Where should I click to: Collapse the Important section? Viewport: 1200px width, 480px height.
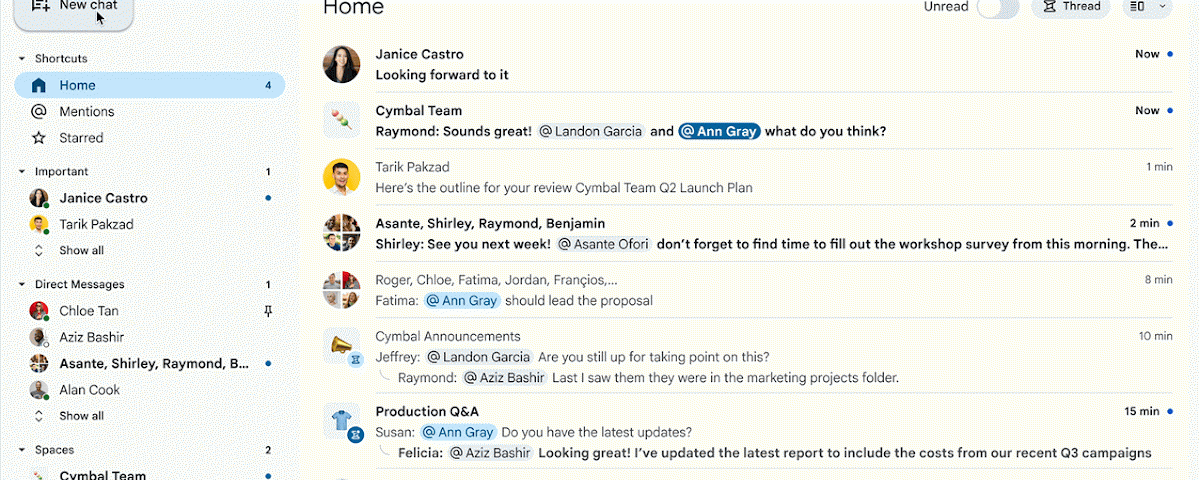pyautogui.click(x=22, y=172)
